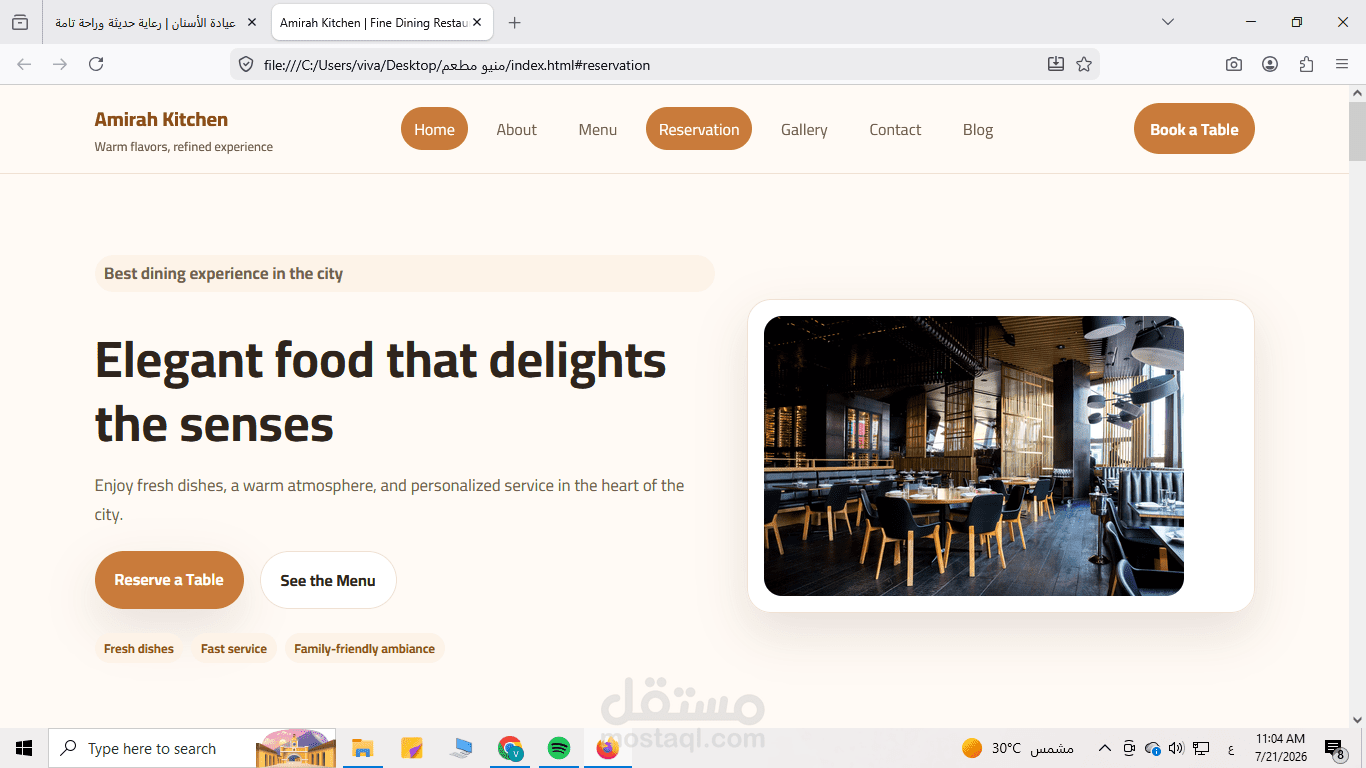Open the Contact nav link
The image size is (1366, 768).
click(895, 129)
